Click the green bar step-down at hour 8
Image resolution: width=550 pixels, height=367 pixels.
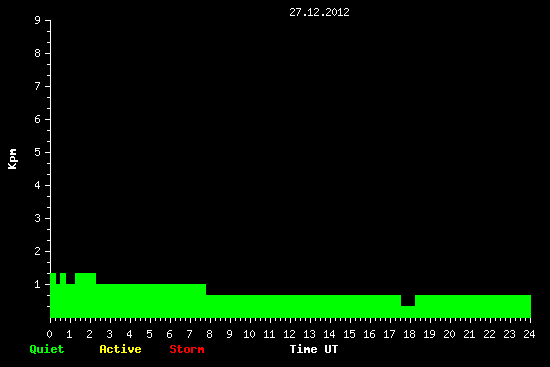206,290
